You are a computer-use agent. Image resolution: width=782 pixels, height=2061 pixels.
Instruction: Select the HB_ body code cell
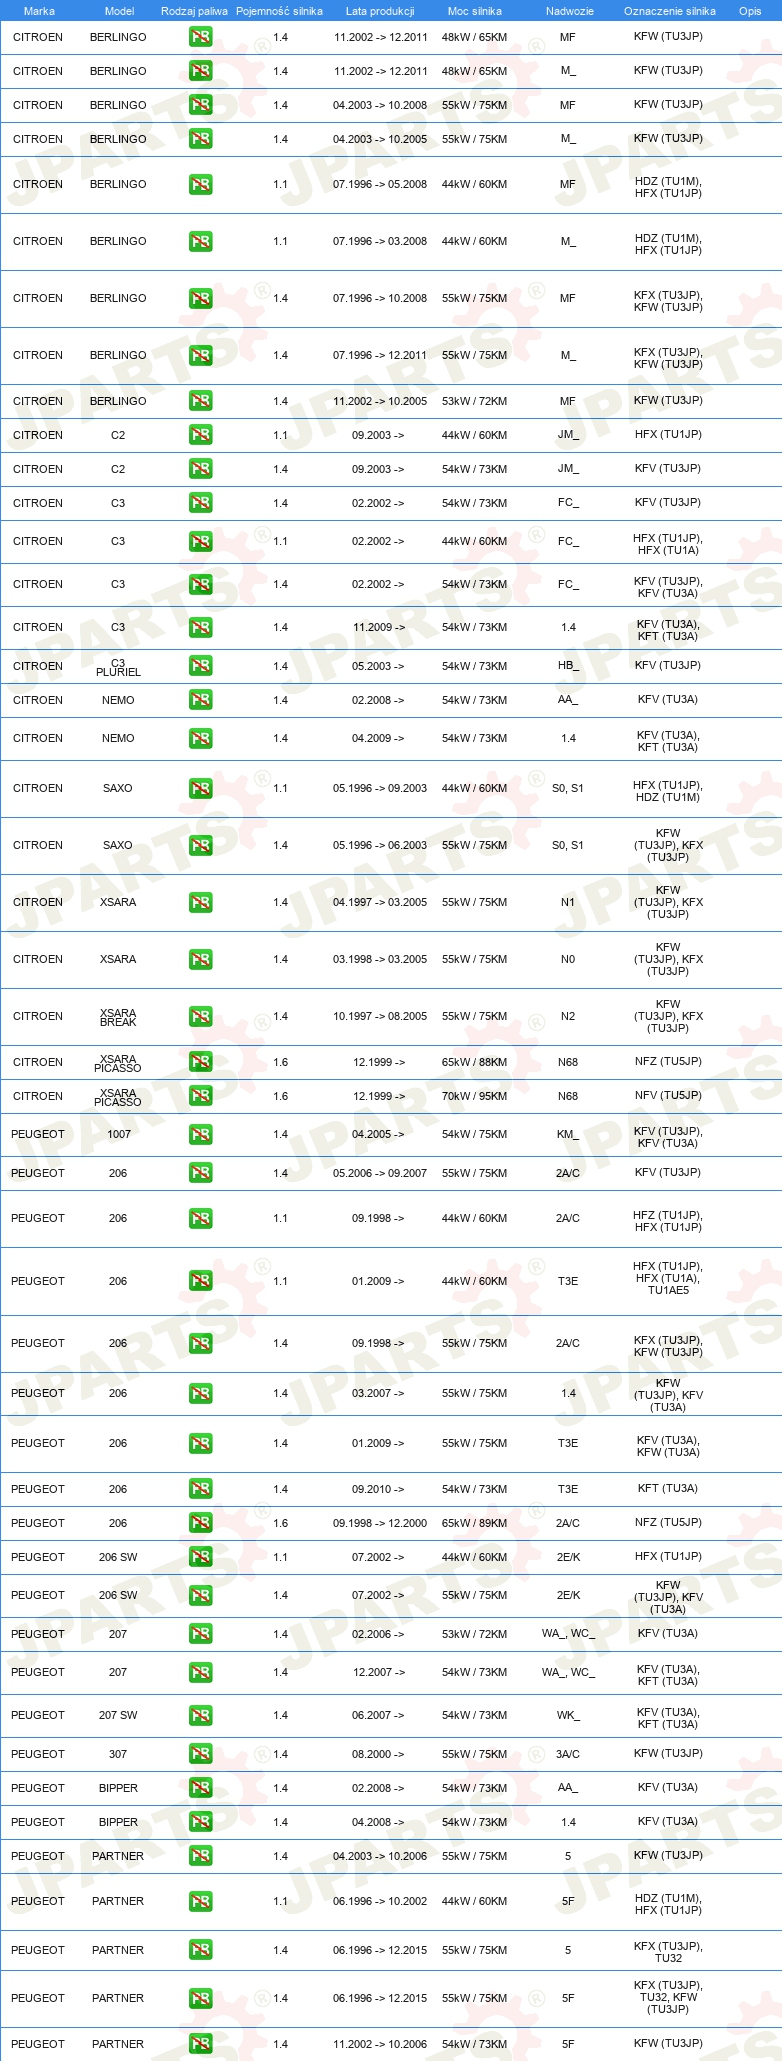pyautogui.click(x=568, y=666)
